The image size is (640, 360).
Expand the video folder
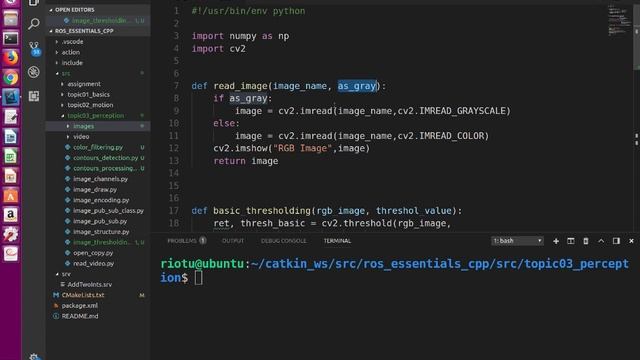coord(98,137)
